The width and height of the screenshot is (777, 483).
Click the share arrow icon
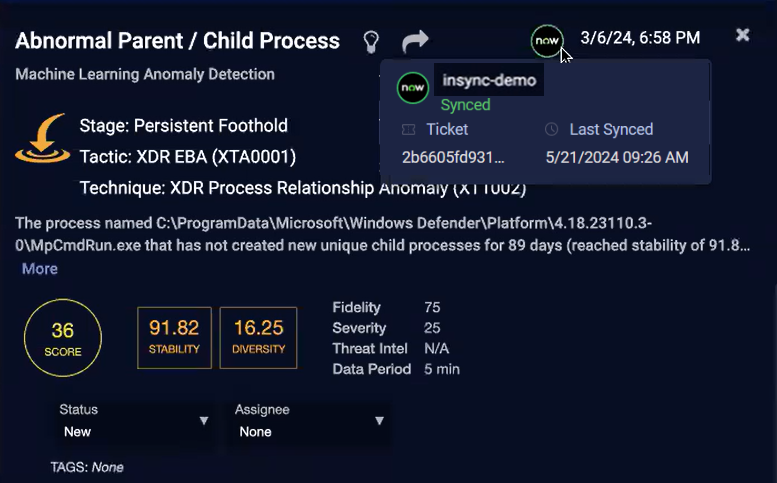click(x=415, y=41)
